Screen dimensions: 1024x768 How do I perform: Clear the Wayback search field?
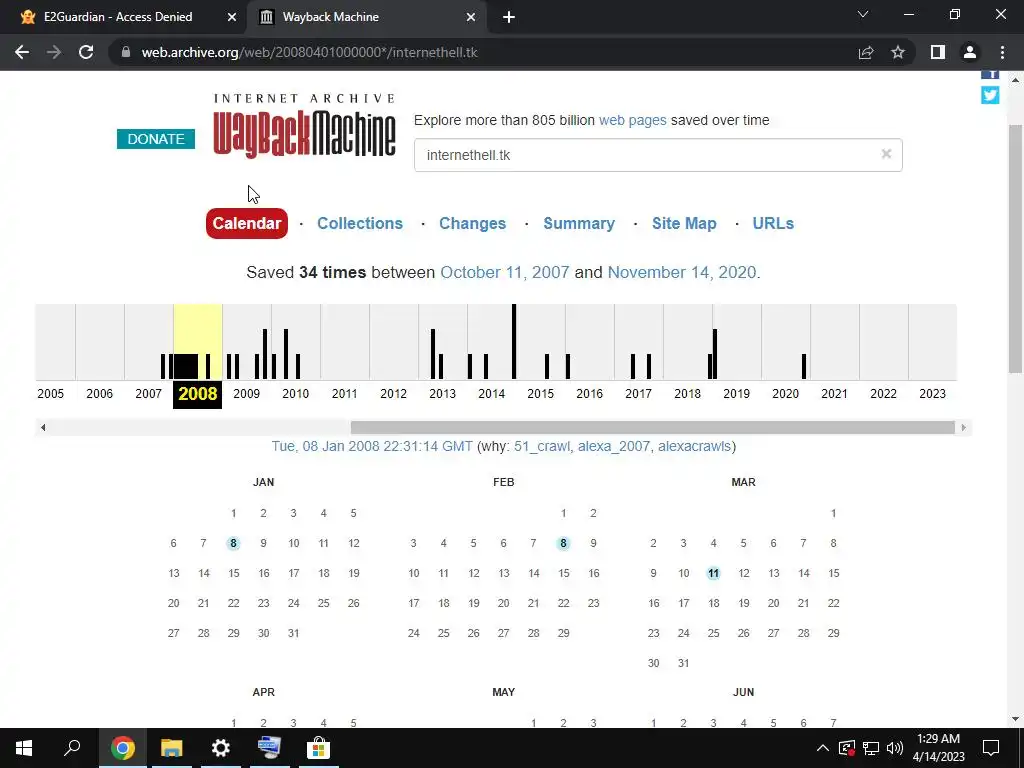[x=886, y=154]
